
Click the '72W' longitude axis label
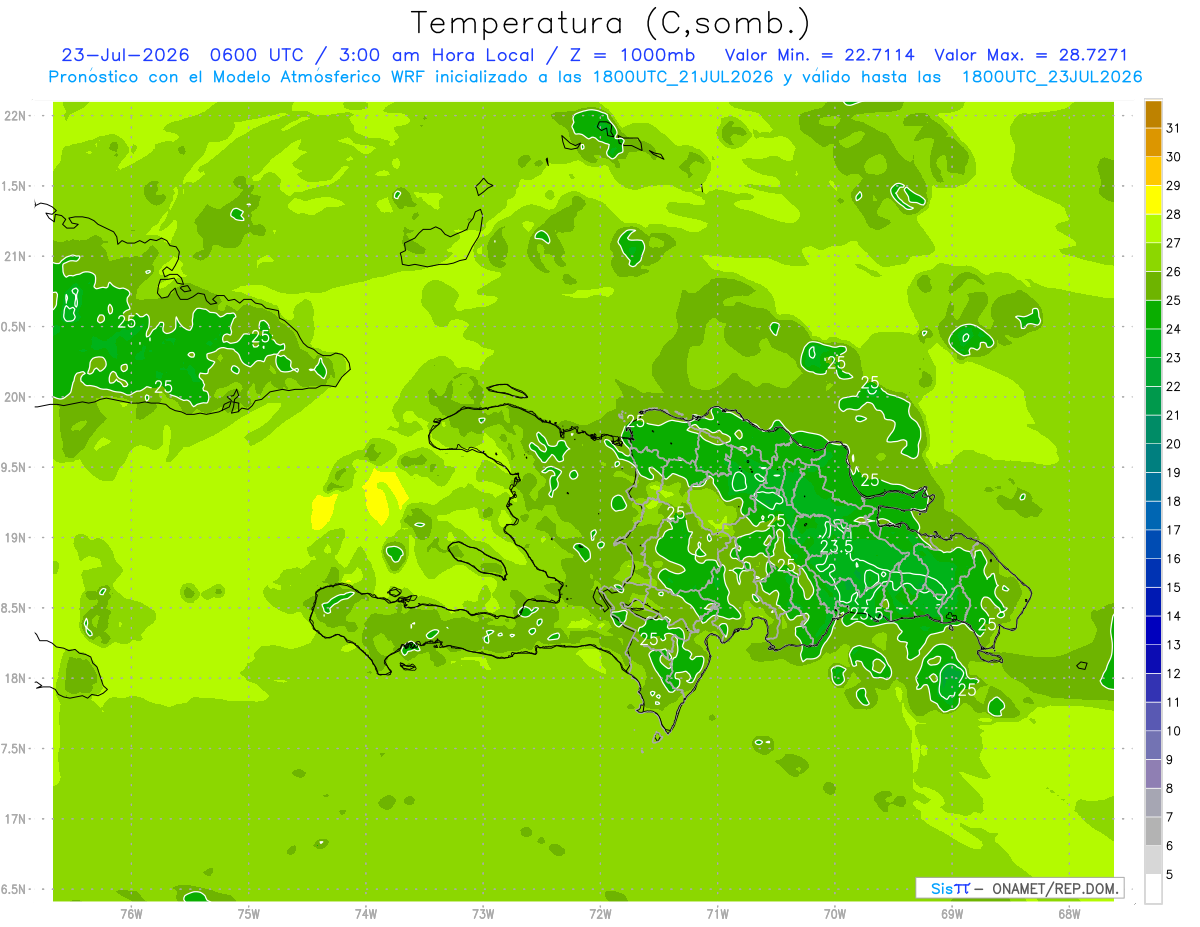click(600, 914)
